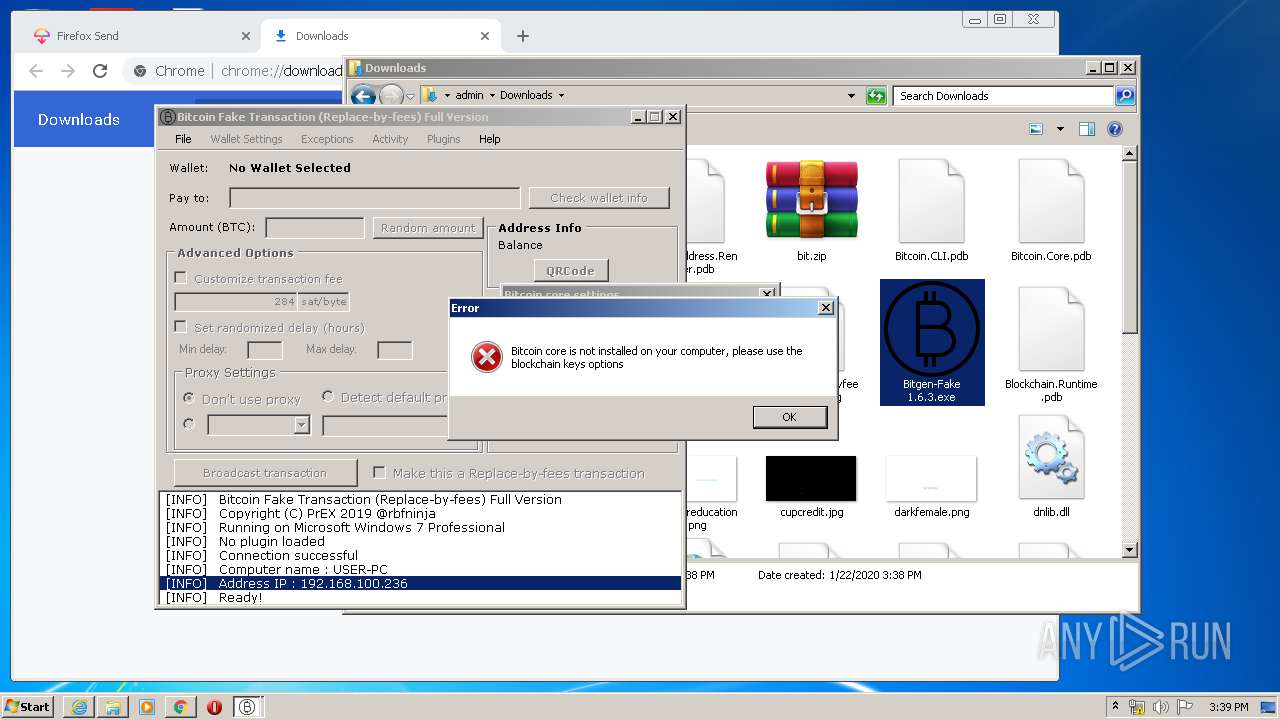
Task: Show hidden tray icons arrow
Action: (x=1115, y=707)
